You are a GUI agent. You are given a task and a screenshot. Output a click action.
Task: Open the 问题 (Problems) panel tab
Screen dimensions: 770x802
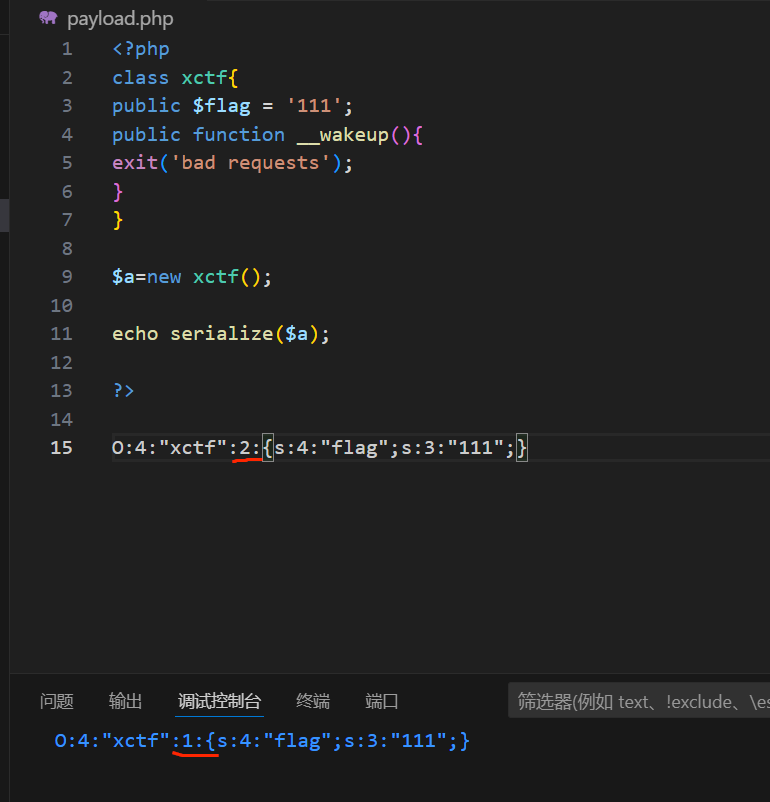tap(57, 701)
